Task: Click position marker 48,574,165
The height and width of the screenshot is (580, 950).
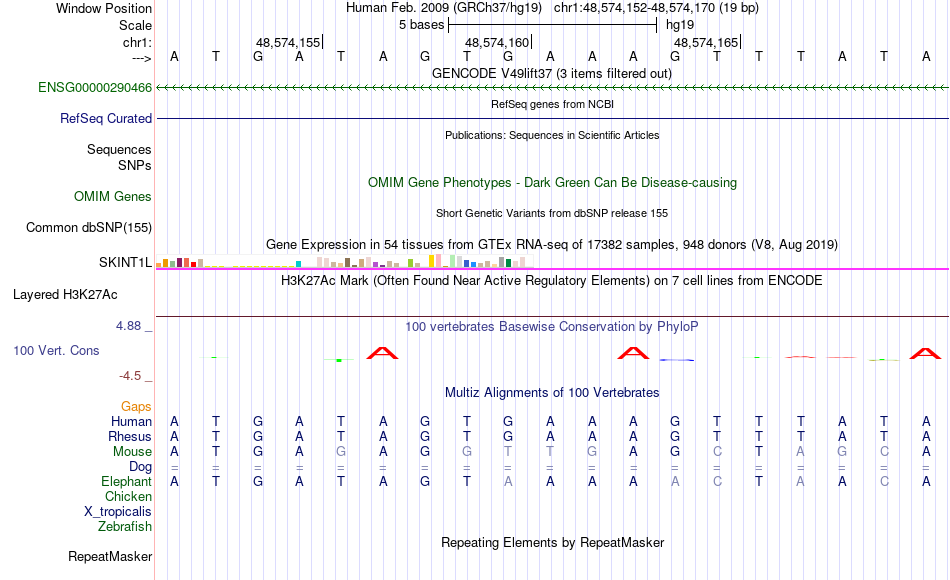Action: 707,42
